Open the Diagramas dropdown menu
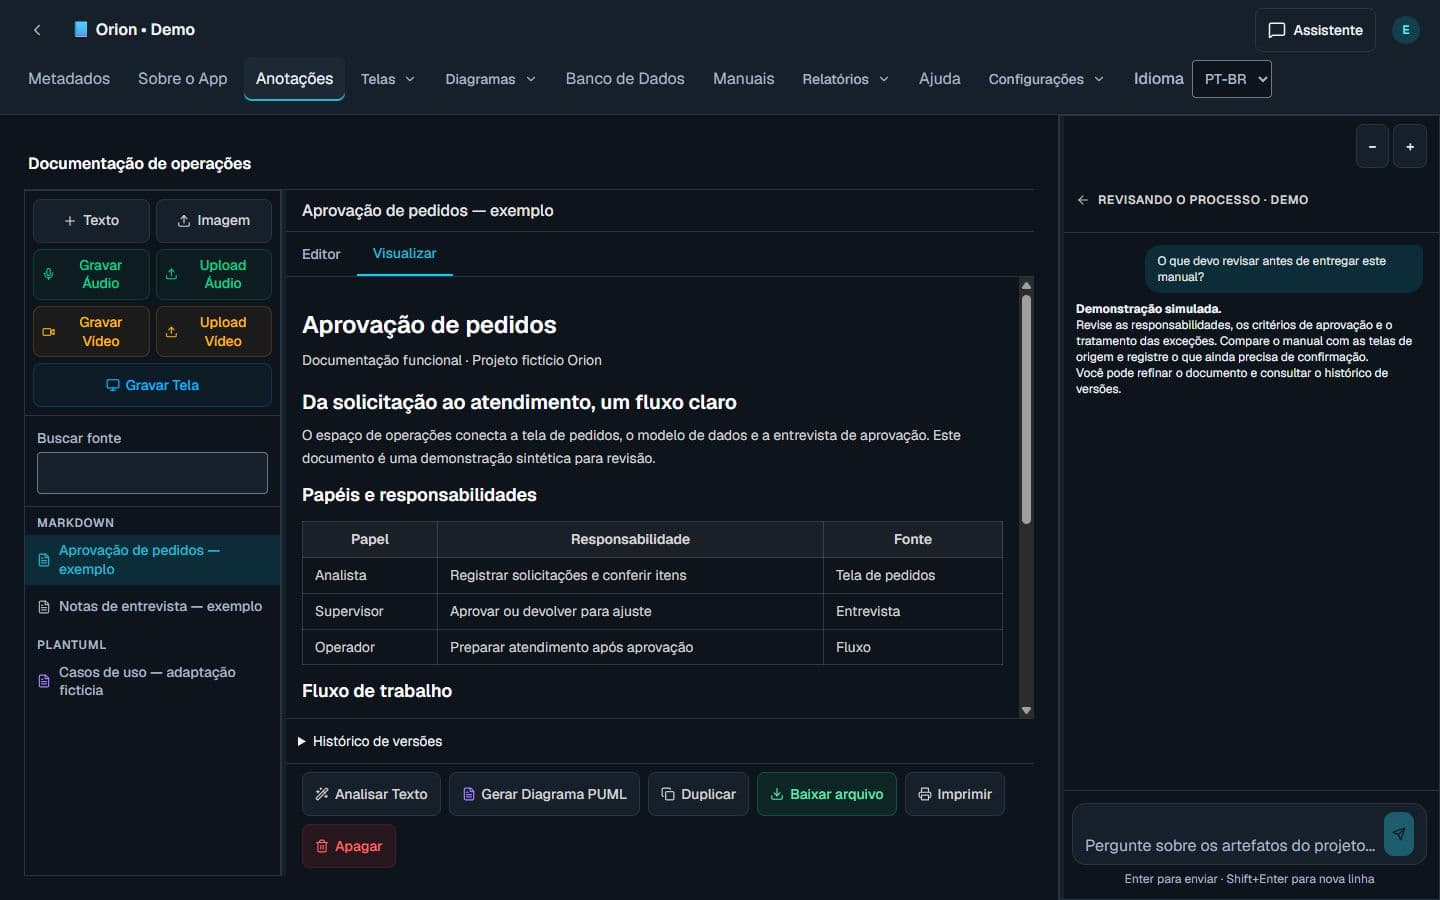 pyautogui.click(x=490, y=79)
